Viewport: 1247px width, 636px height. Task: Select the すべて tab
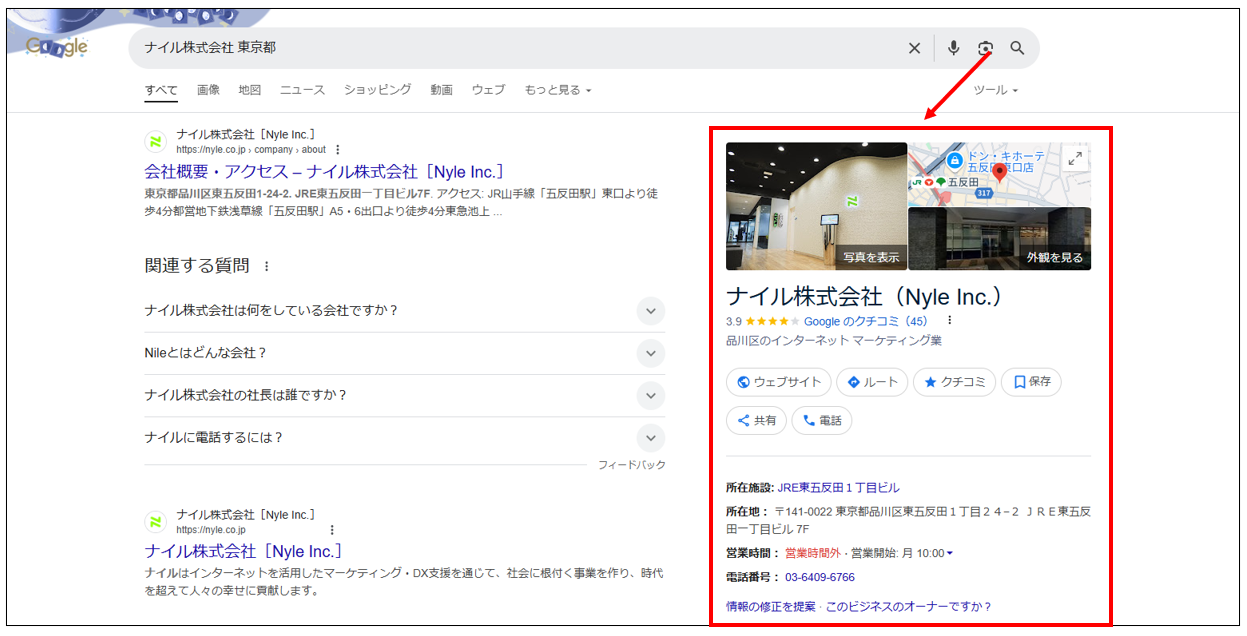click(161, 90)
